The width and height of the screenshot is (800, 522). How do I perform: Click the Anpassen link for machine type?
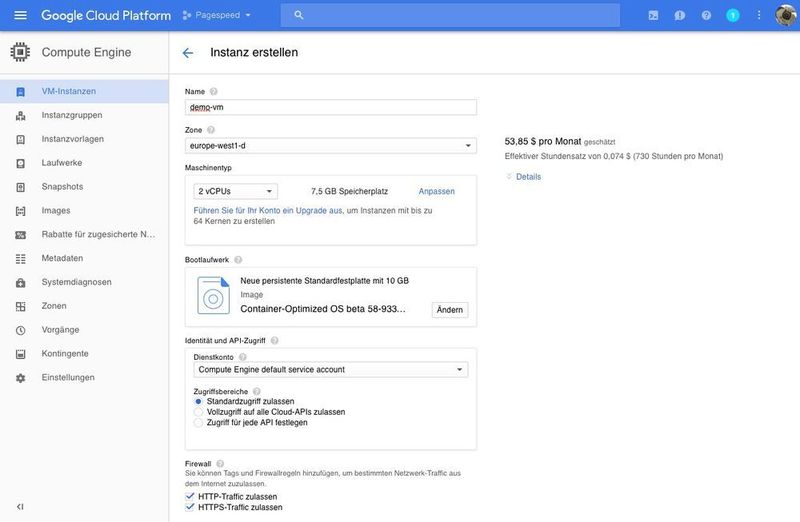[x=437, y=191]
